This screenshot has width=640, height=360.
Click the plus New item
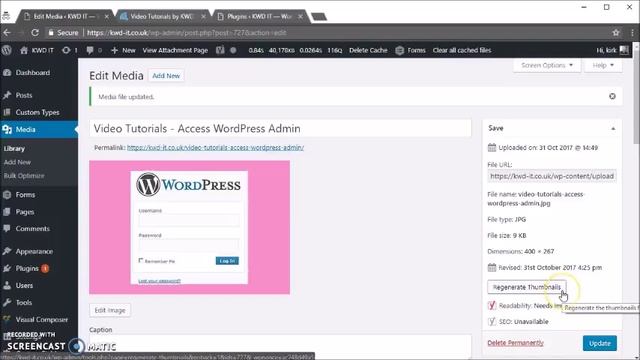[123, 50]
